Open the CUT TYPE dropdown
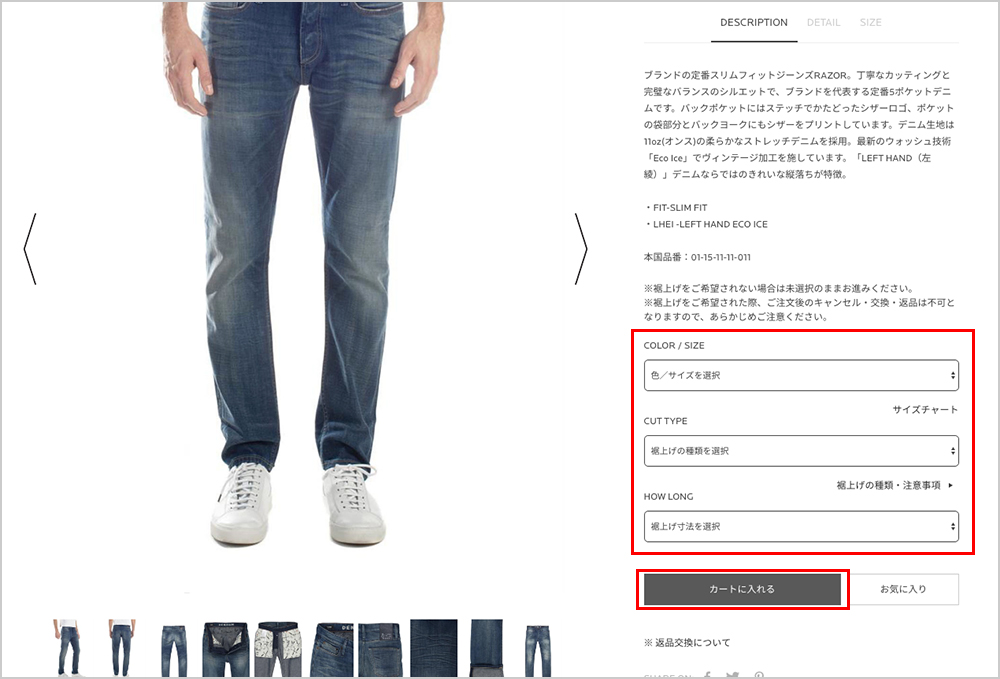 pos(801,451)
